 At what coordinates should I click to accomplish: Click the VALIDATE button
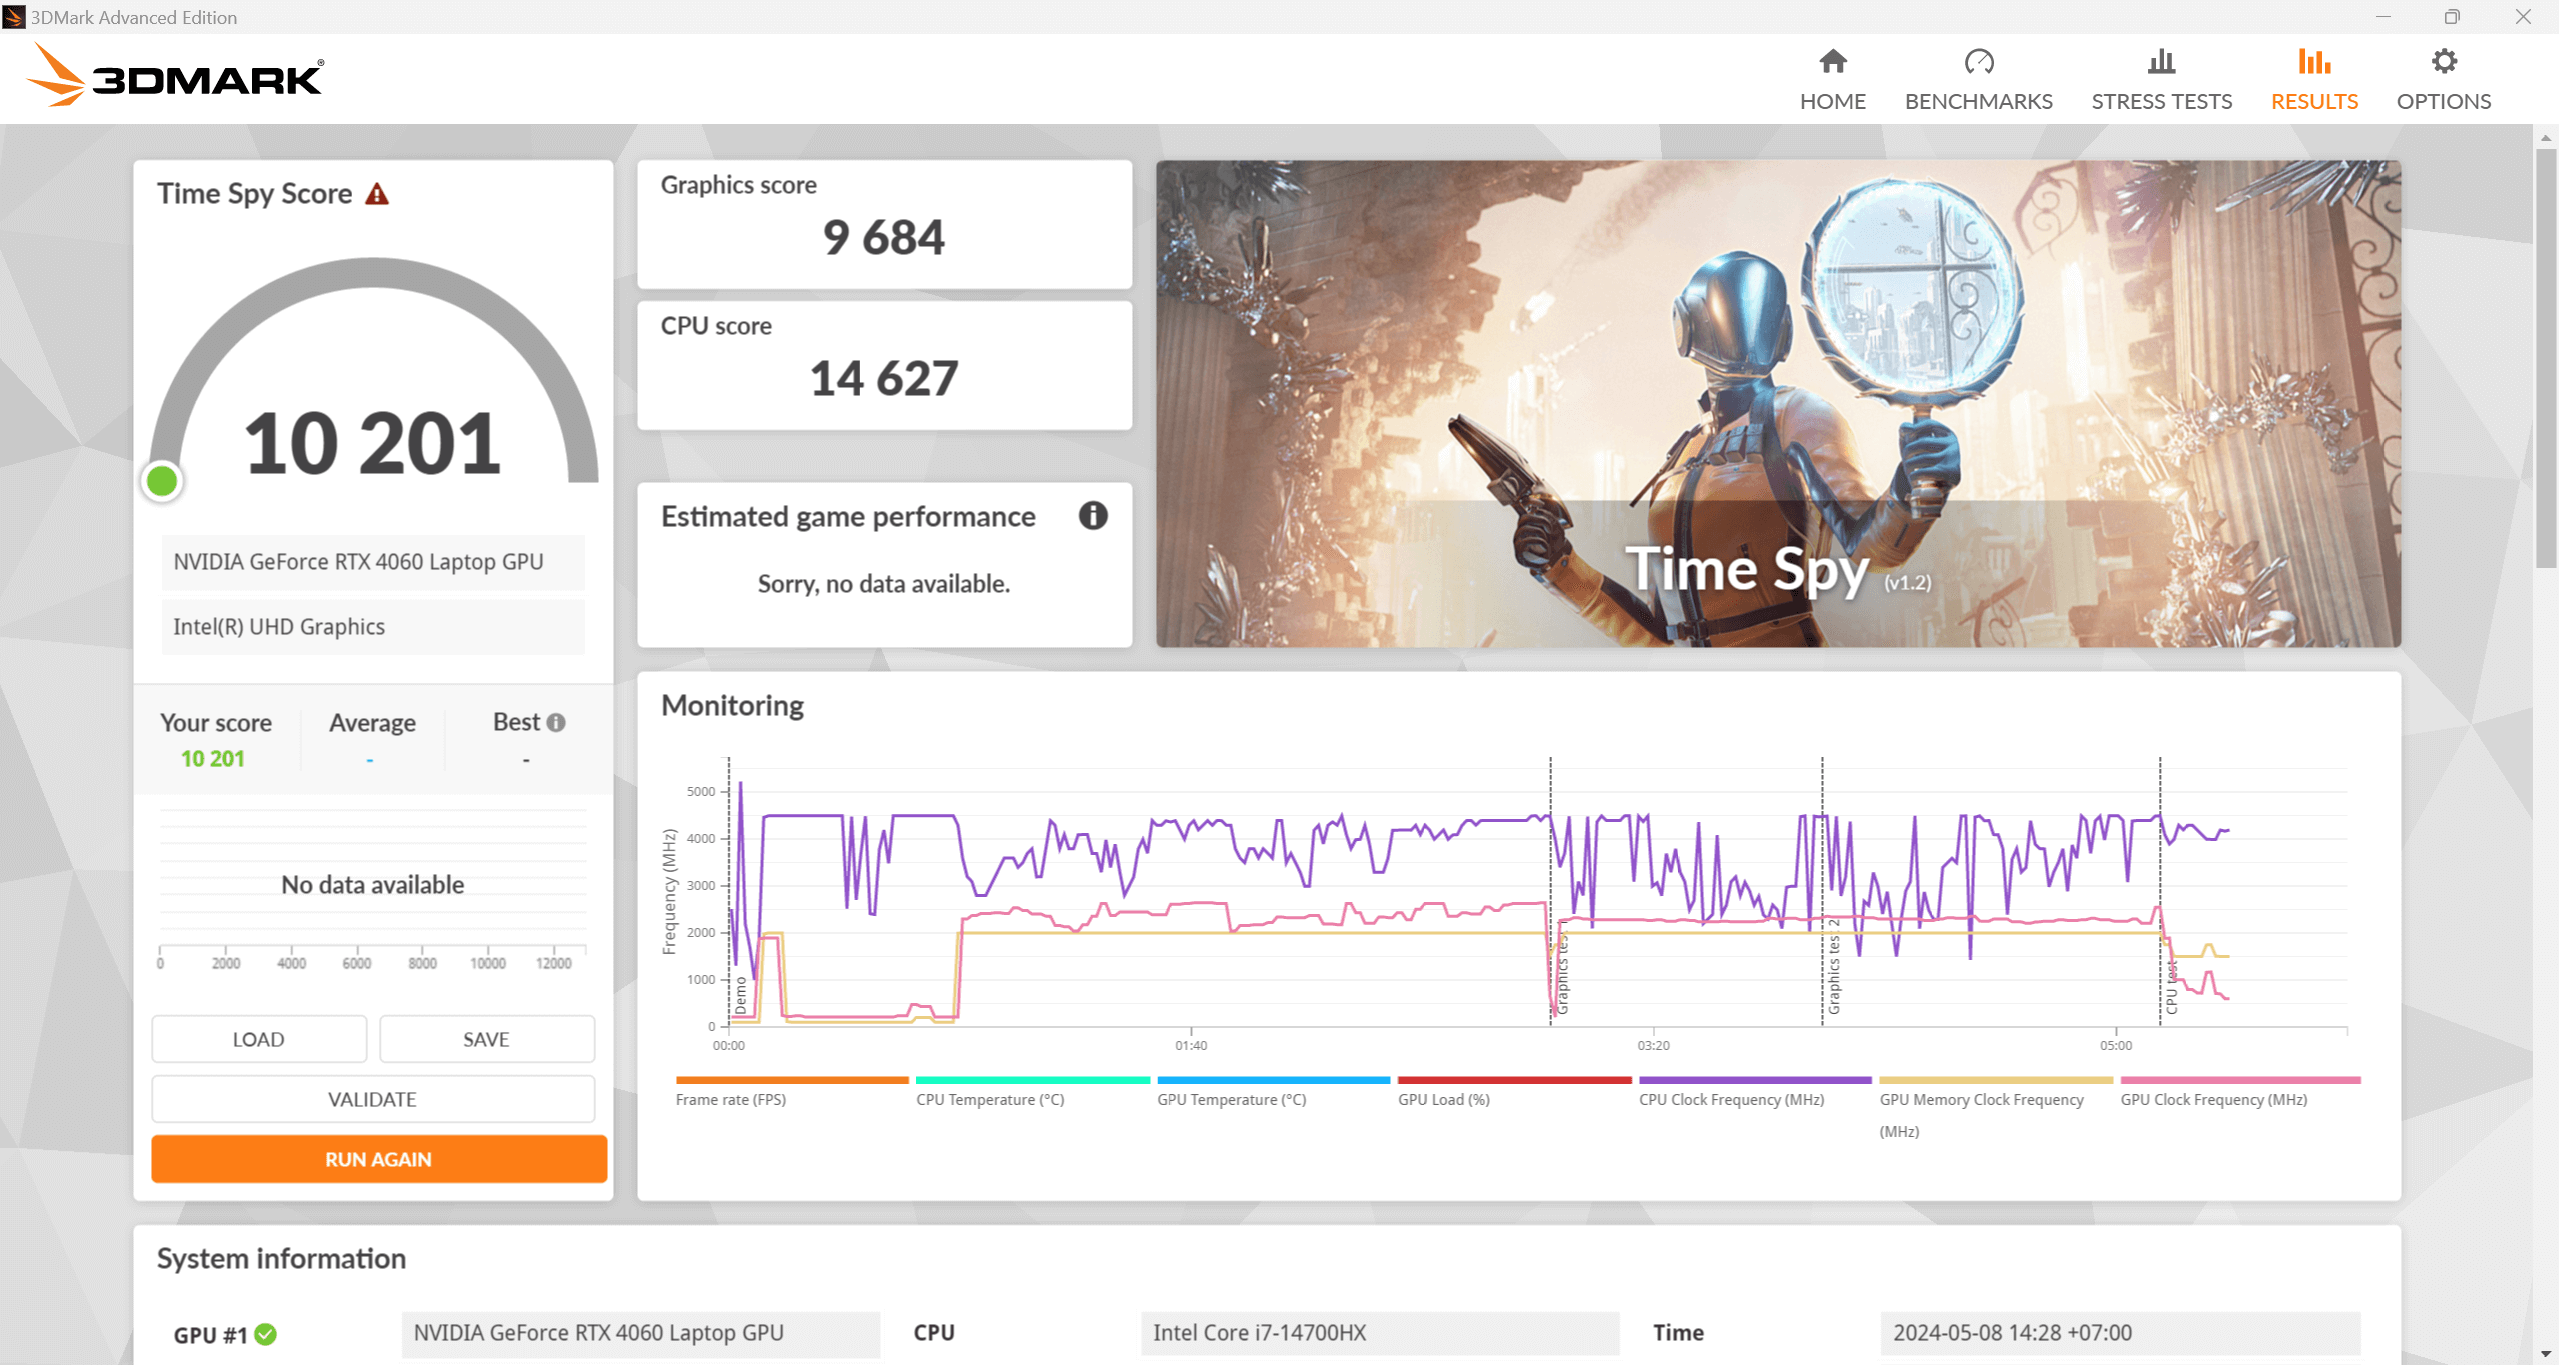(373, 1099)
